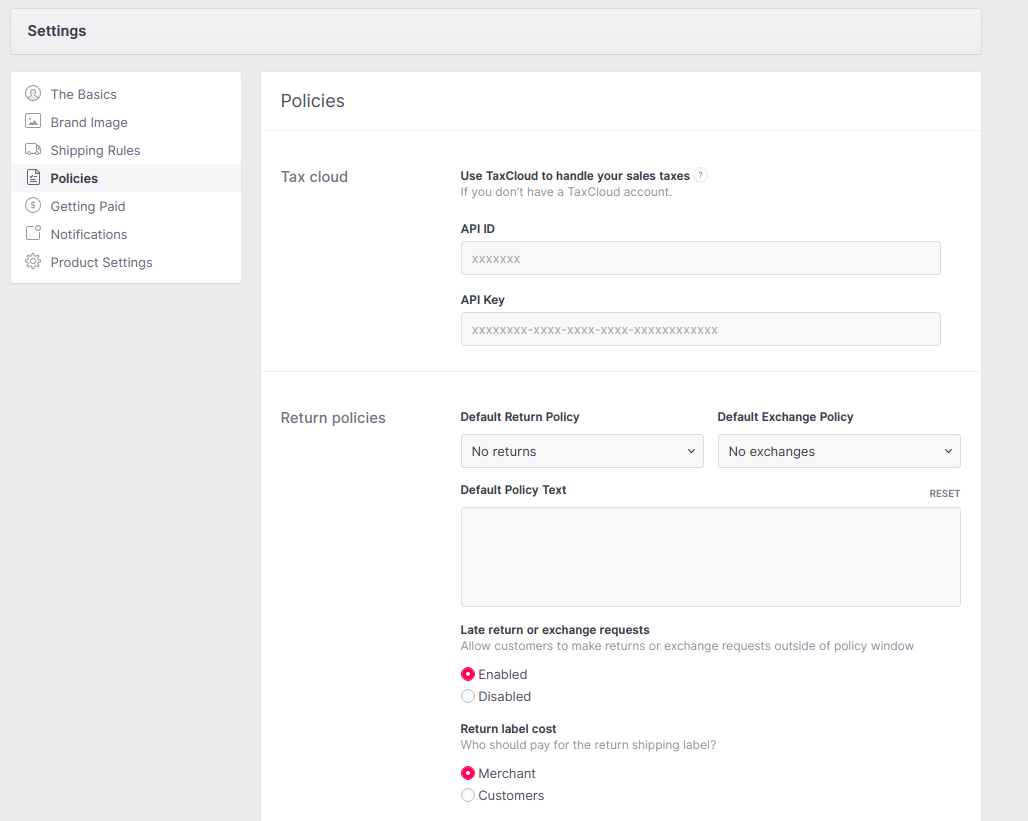Click the TaxCloud help question mark icon

pyautogui.click(x=701, y=175)
